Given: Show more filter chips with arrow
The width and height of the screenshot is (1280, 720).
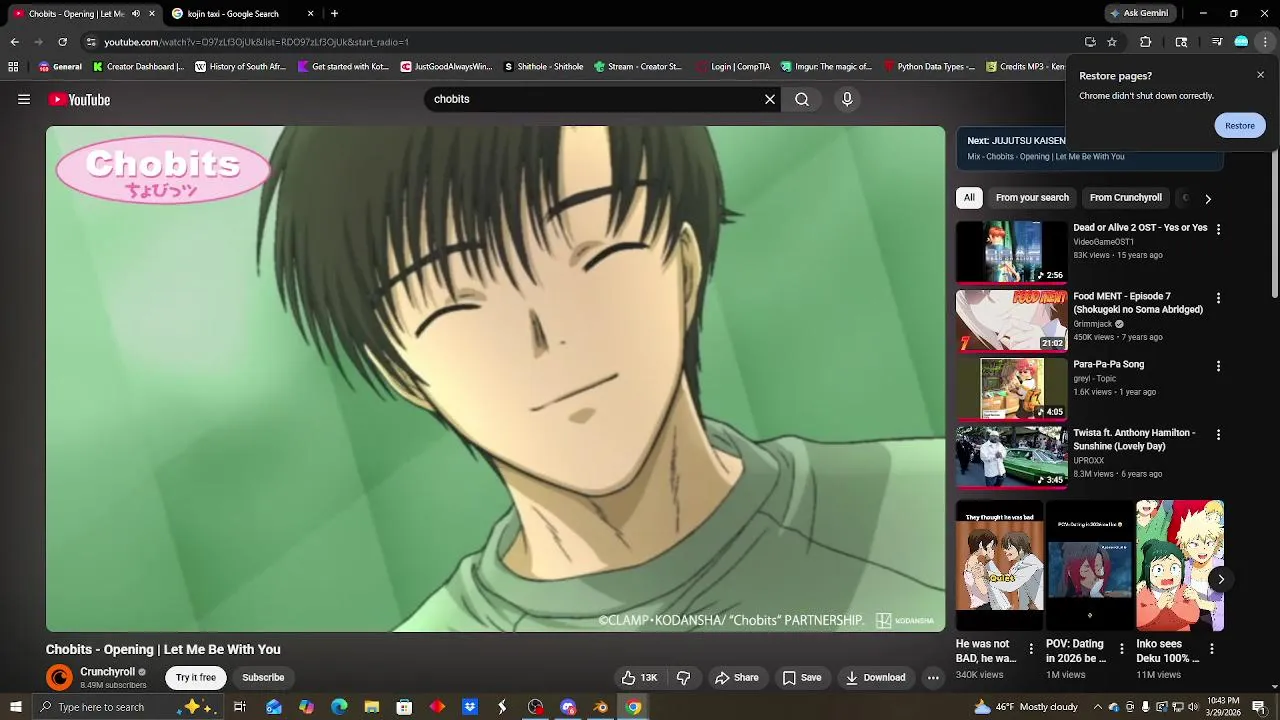Looking at the screenshot, I should tap(1208, 198).
